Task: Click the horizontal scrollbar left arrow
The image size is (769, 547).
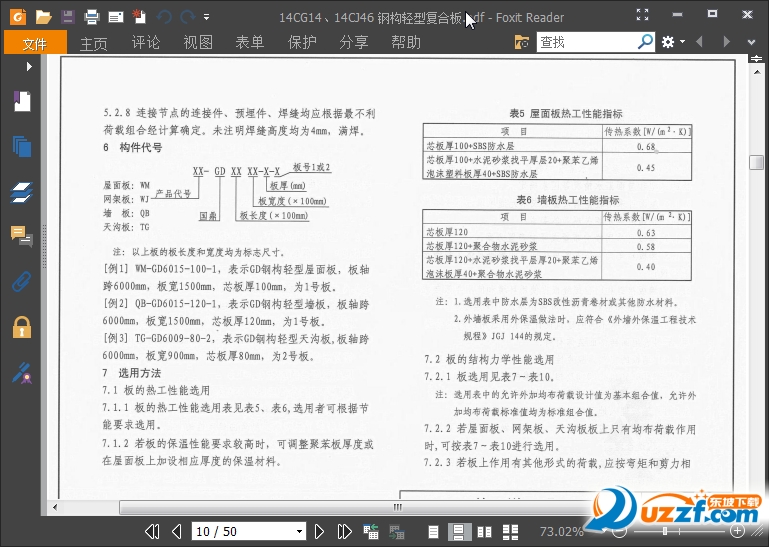Action: tap(55, 507)
